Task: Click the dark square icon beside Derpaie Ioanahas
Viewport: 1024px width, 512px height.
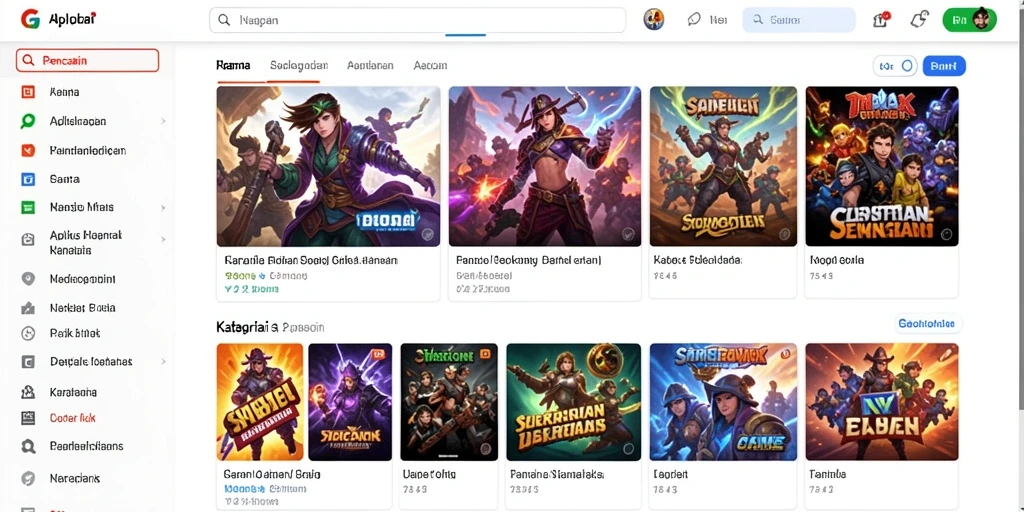Action: coord(28,361)
